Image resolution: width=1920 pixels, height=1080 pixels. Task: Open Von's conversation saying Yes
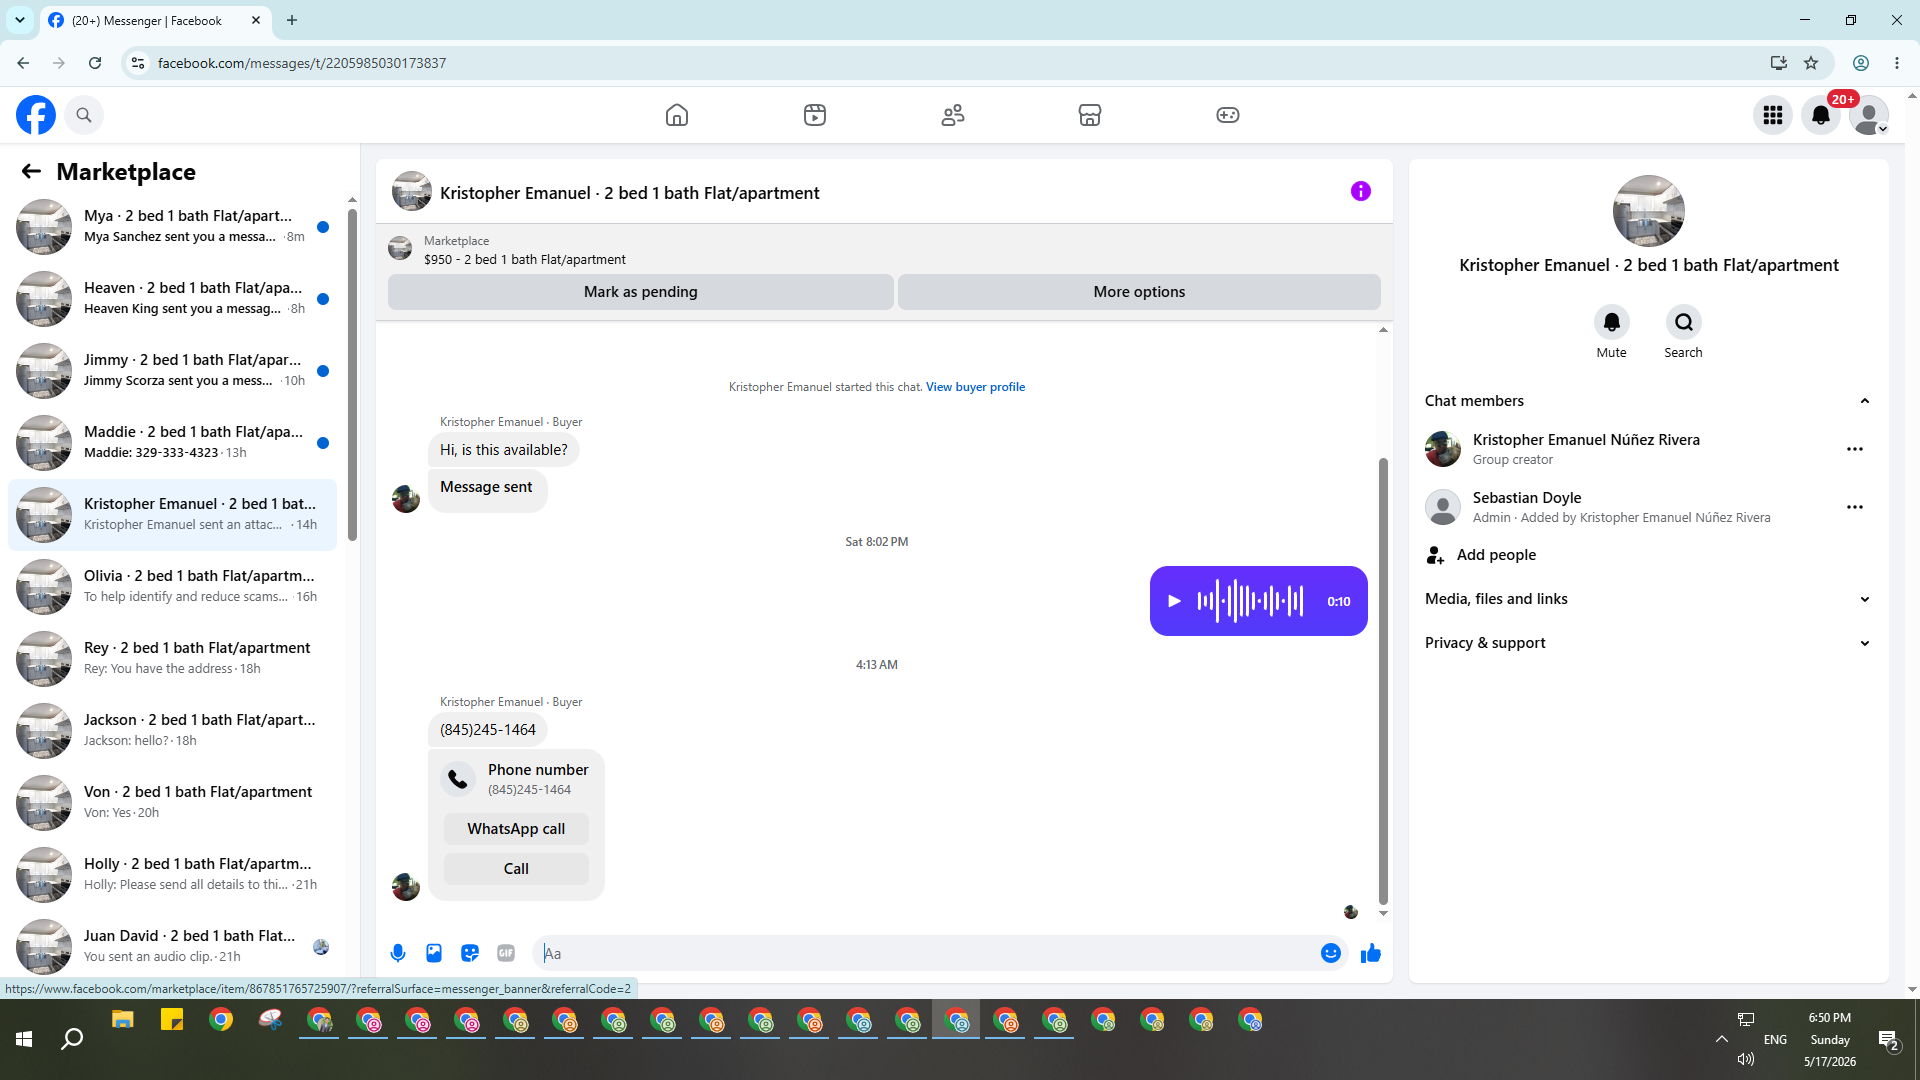(172, 803)
